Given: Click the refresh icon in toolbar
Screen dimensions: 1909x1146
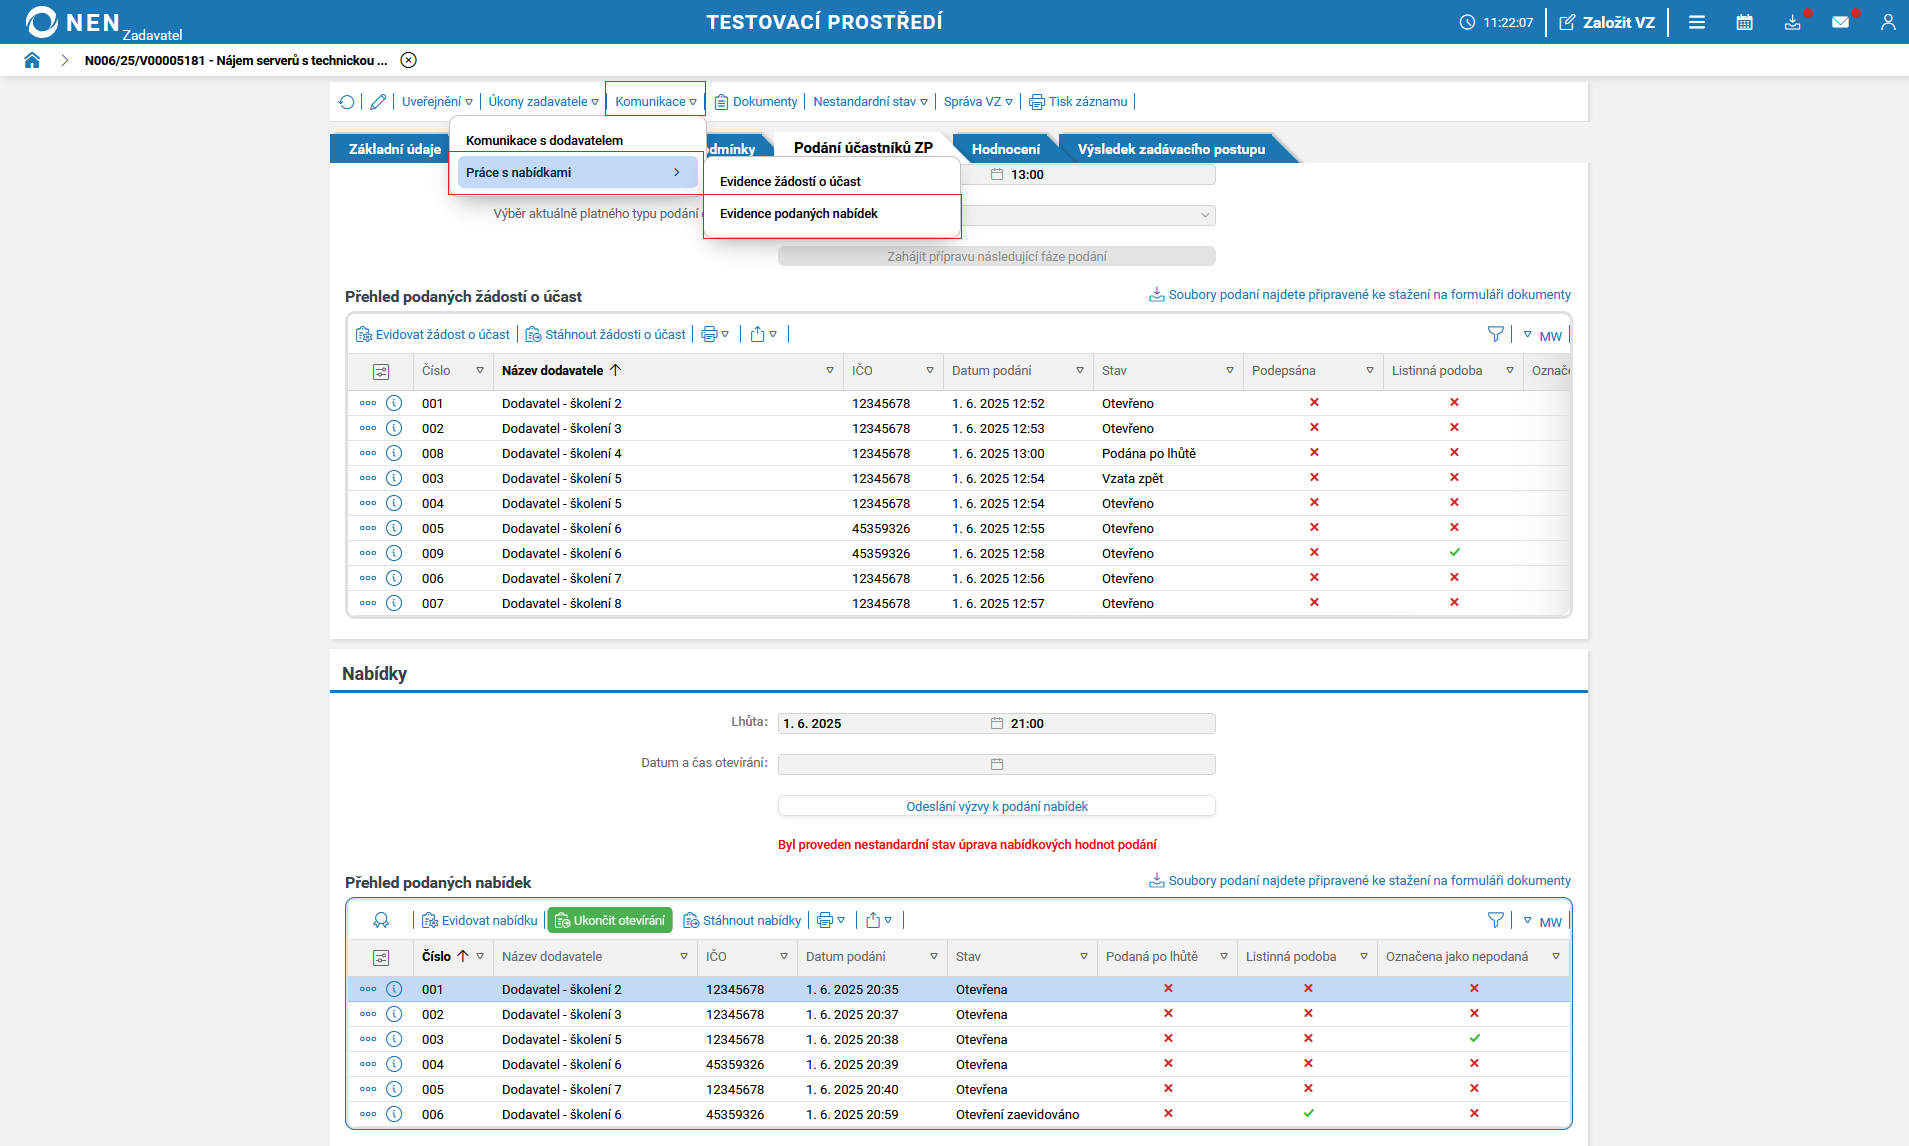Looking at the screenshot, I should tap(346, 102).
